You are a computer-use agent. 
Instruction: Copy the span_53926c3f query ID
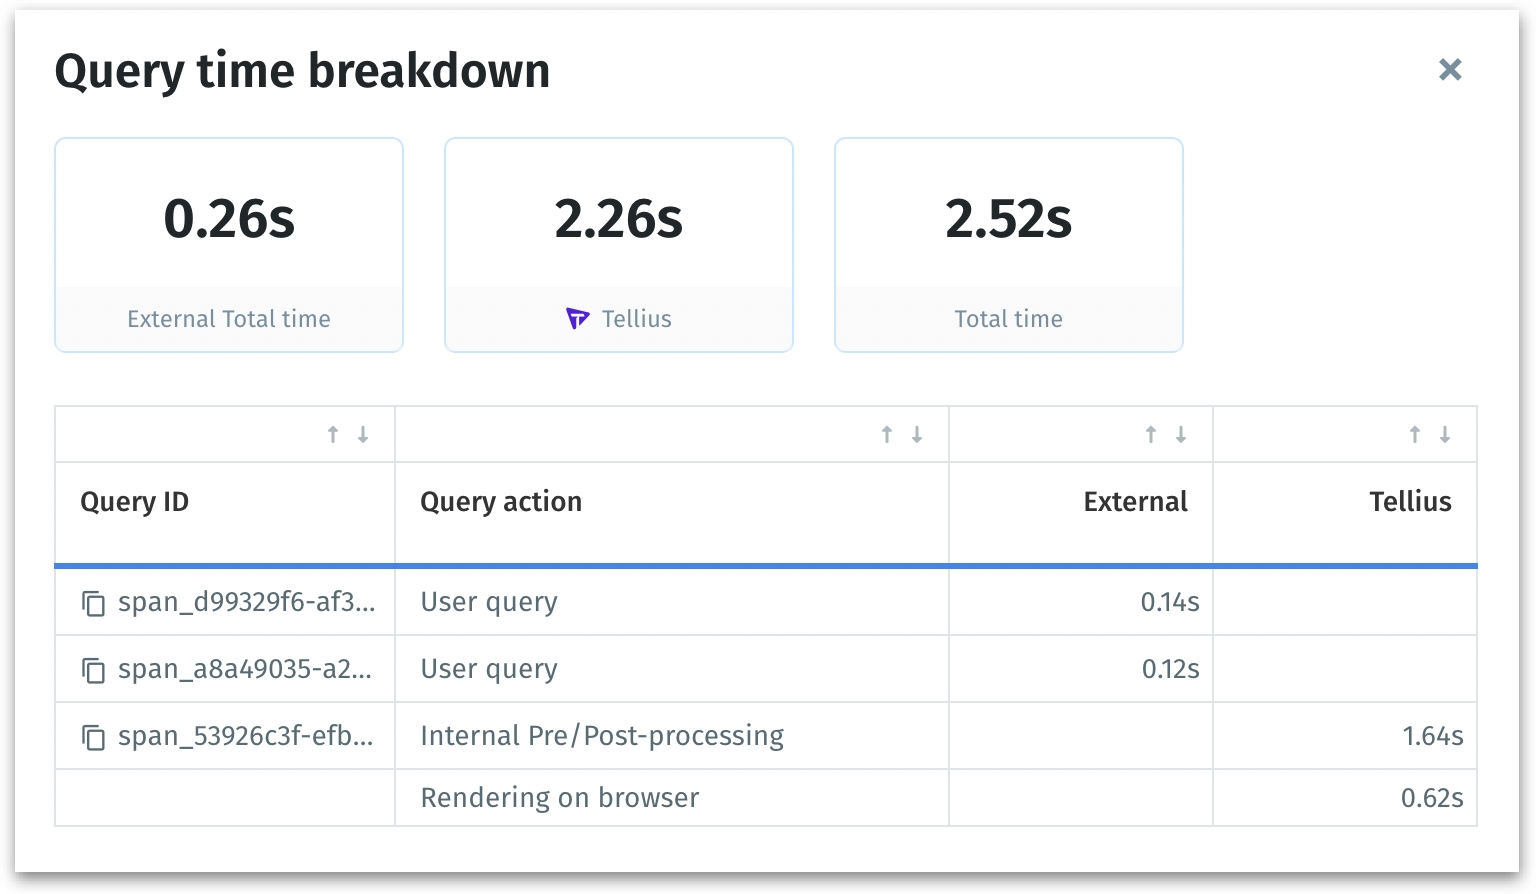tap(93, 737)
